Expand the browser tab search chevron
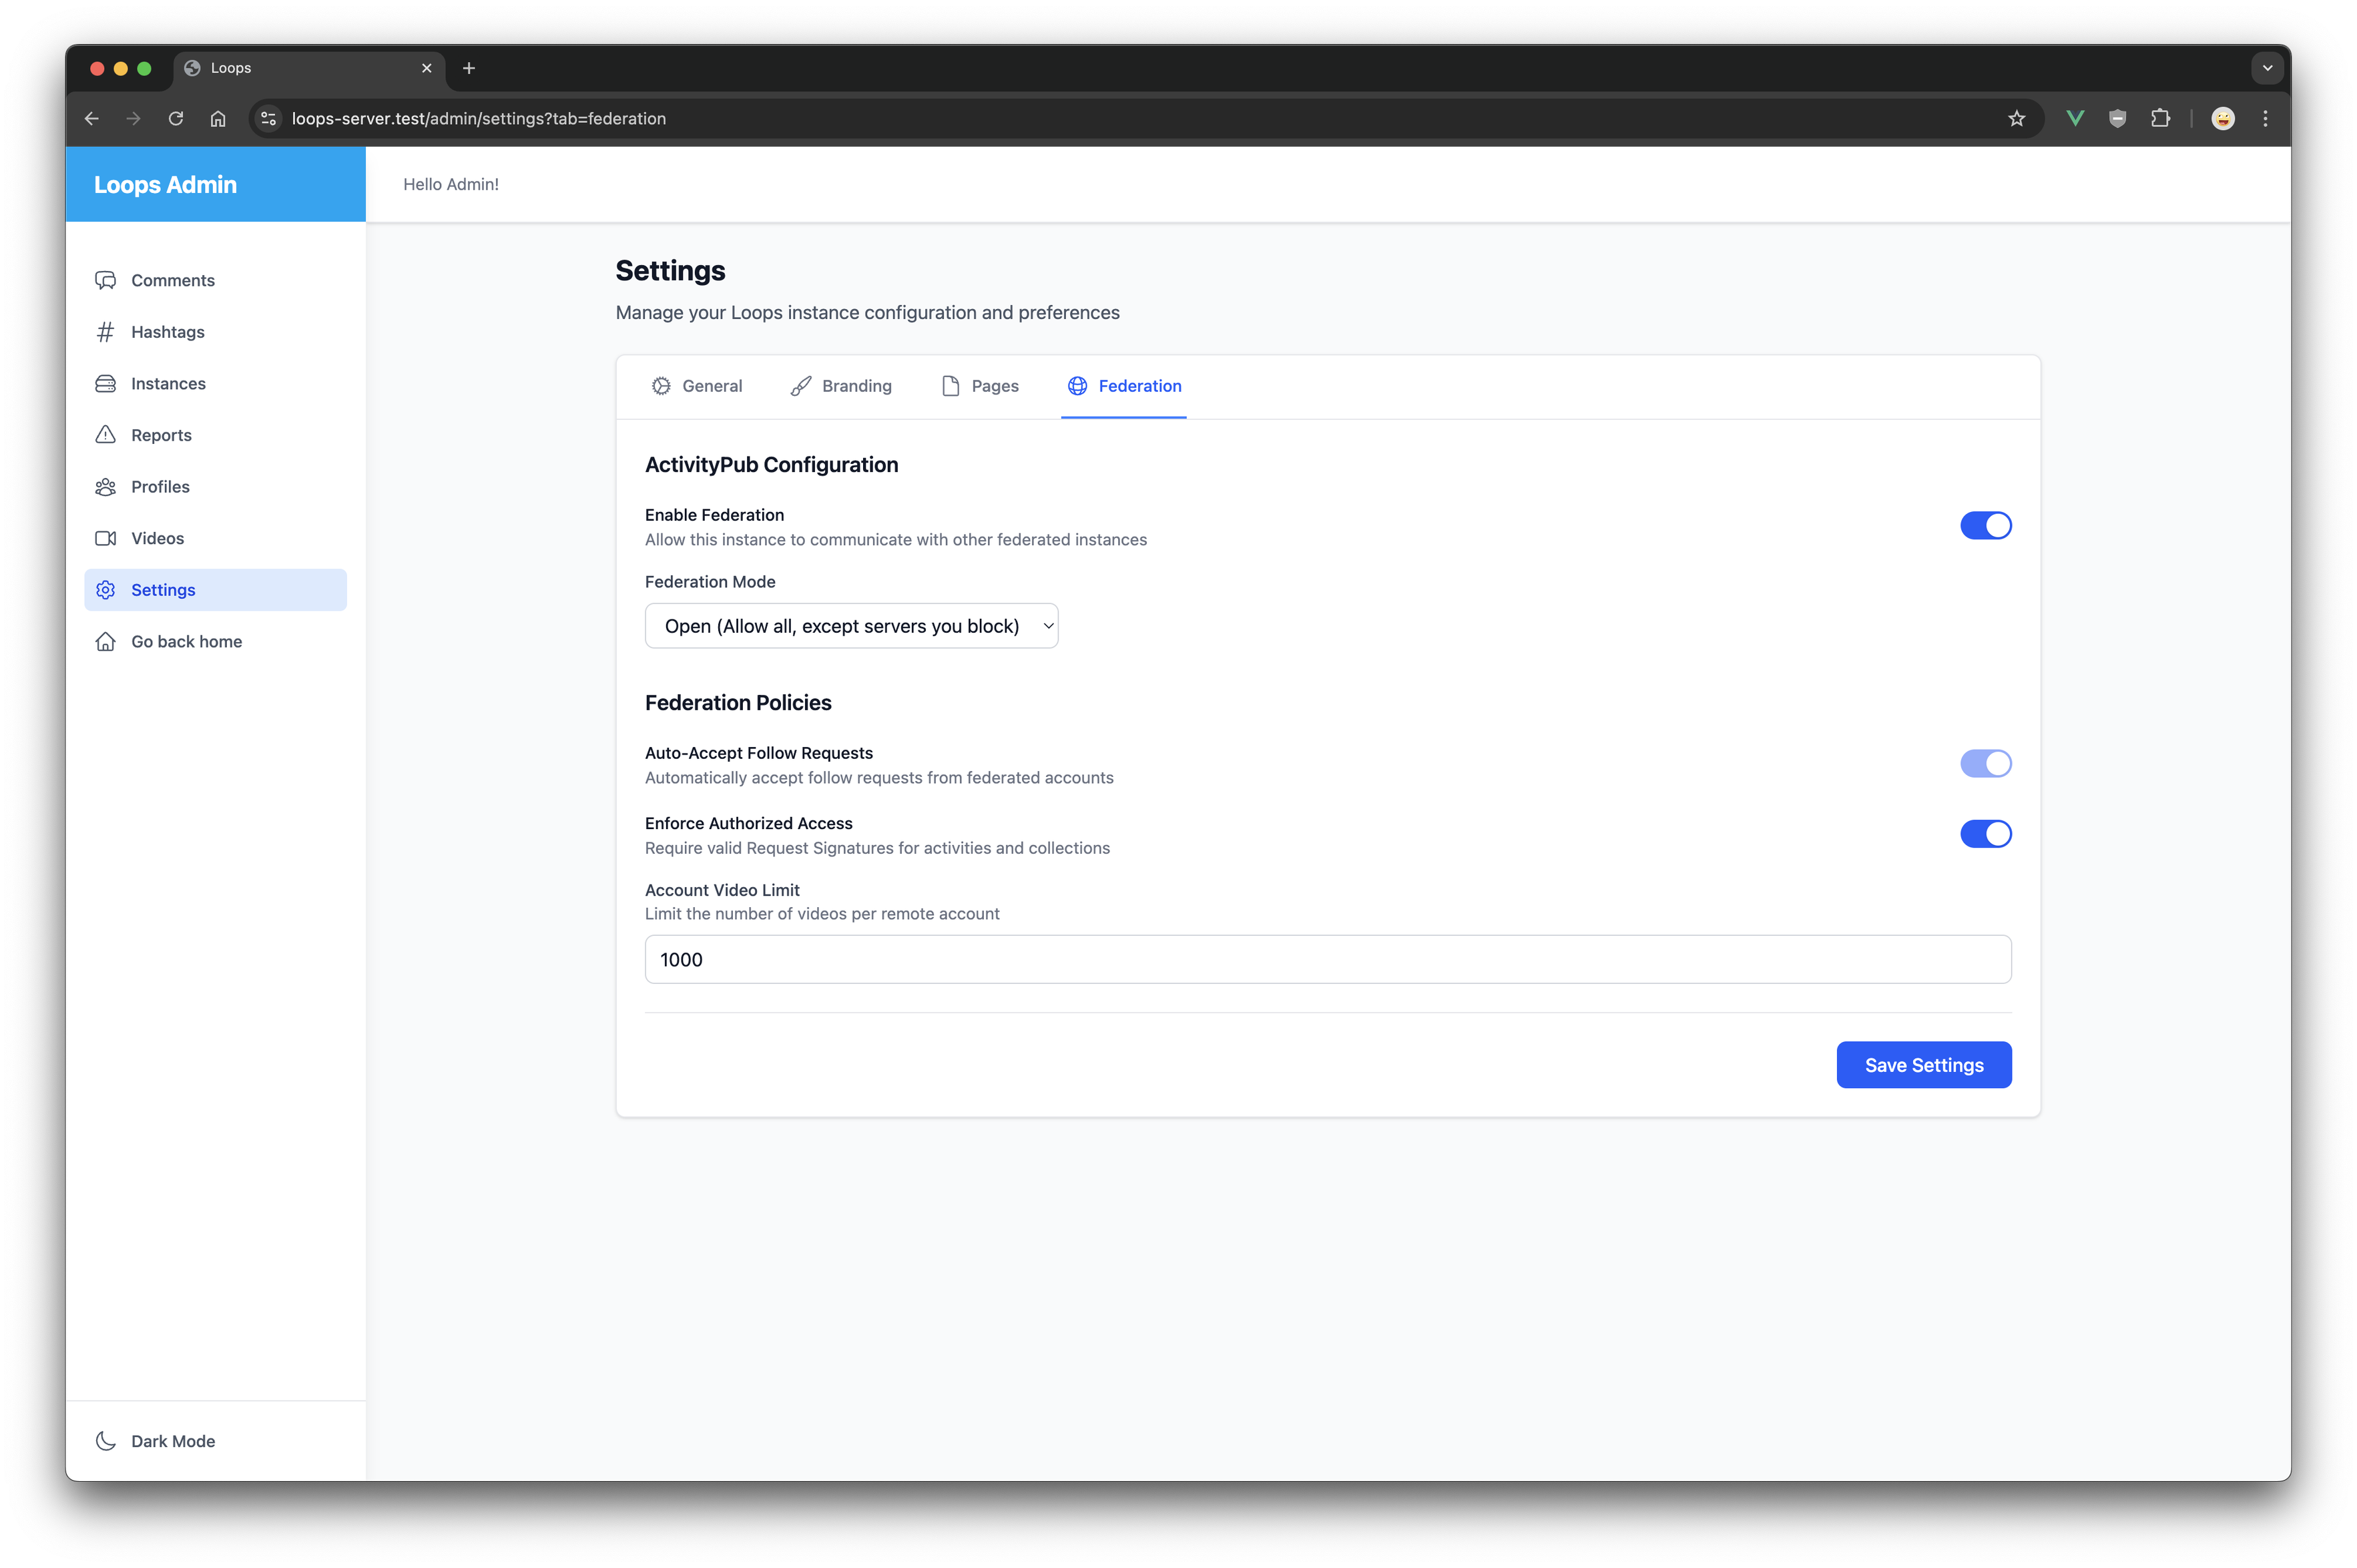The image size is (2357, 1568). pos(2267,68)
